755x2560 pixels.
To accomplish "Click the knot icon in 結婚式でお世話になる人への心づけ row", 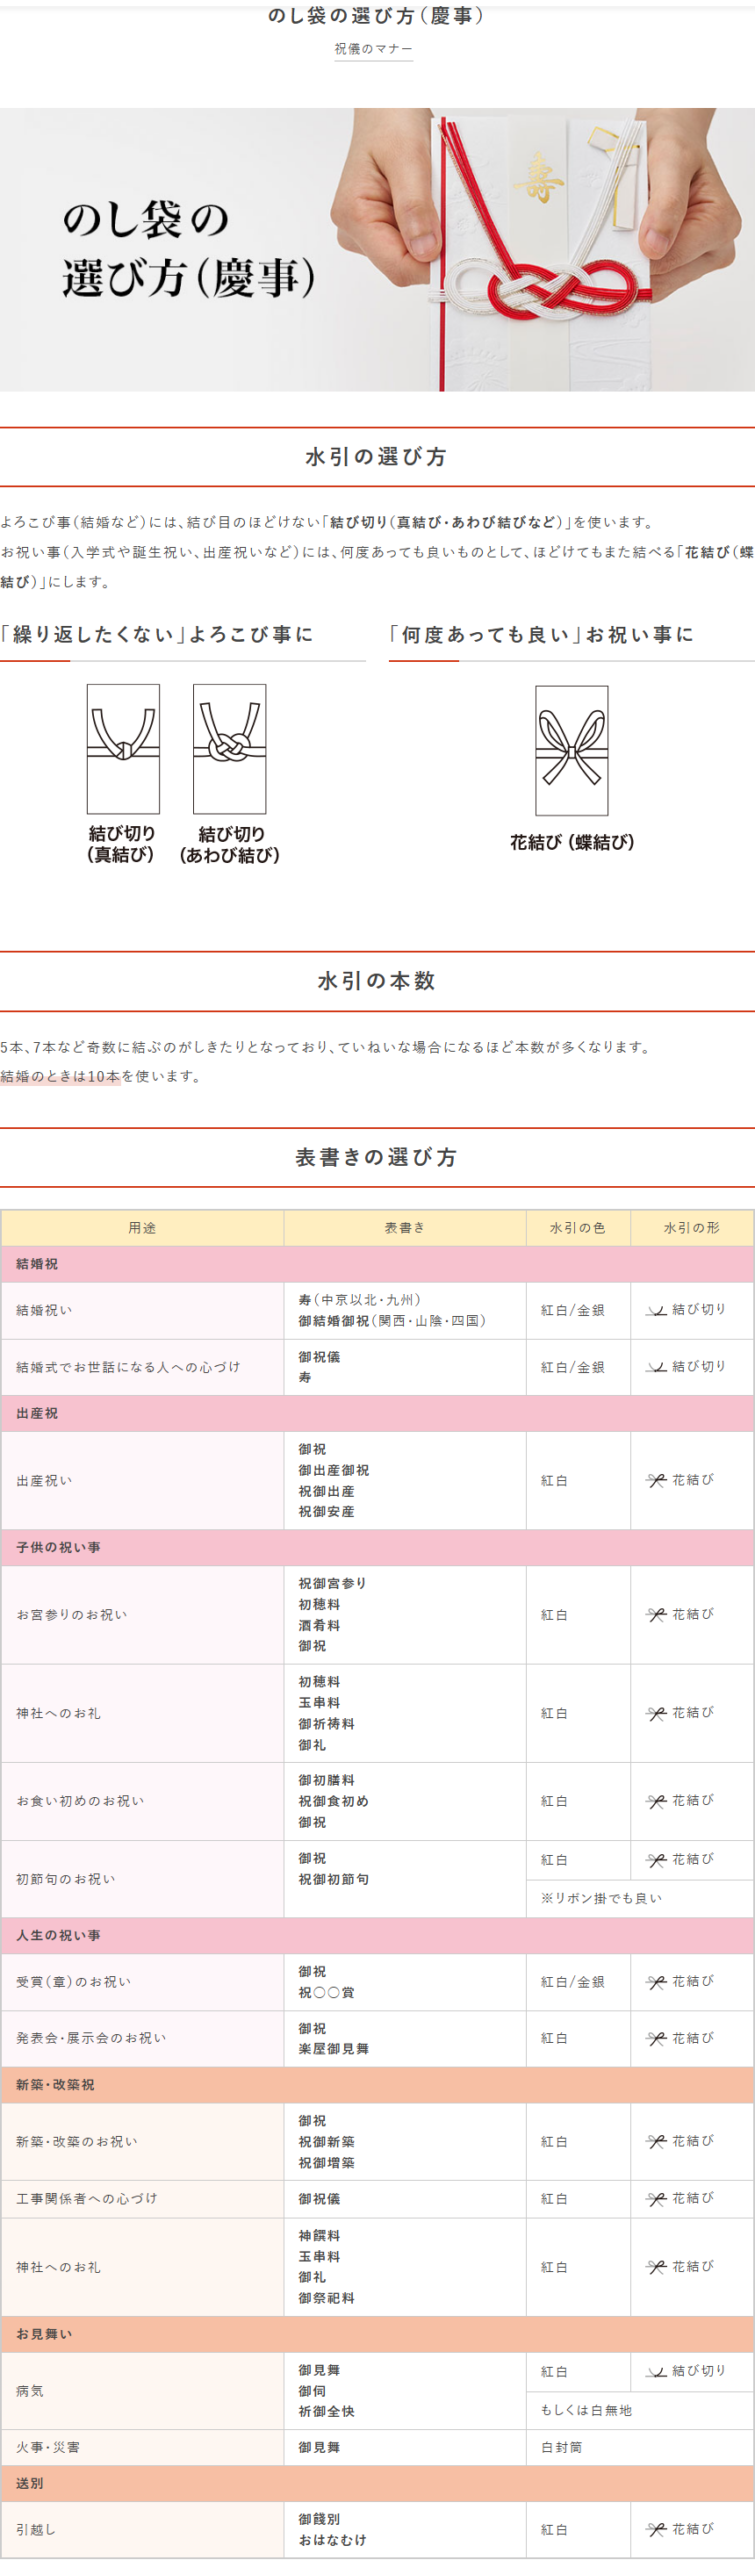I will click(656, 1367).
